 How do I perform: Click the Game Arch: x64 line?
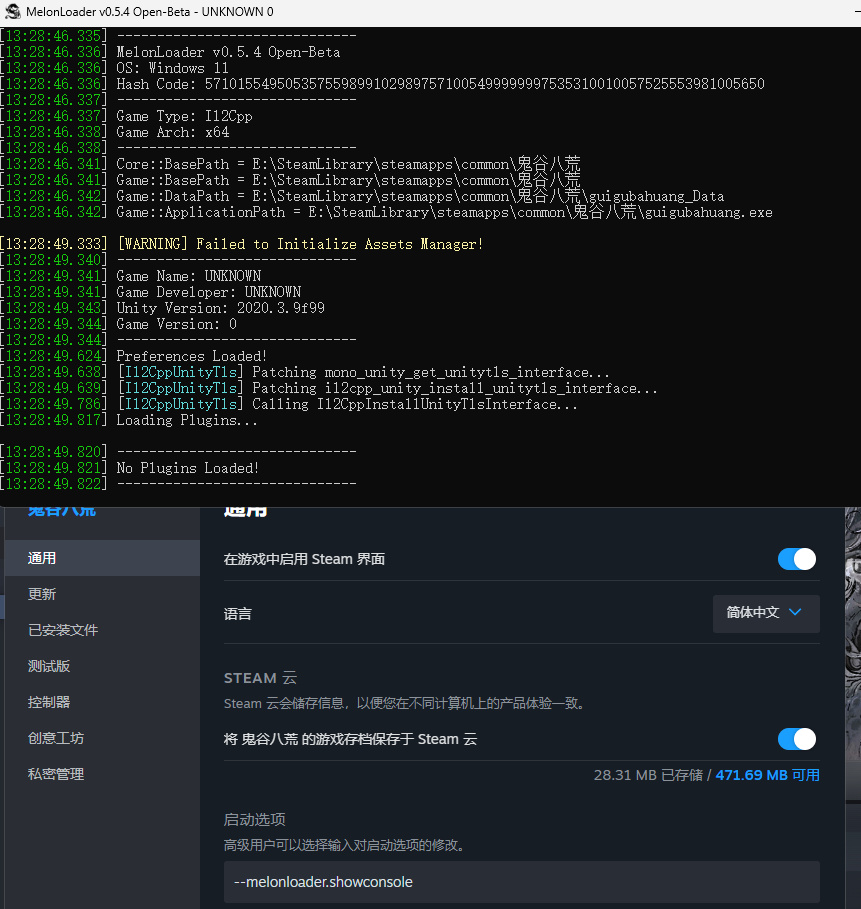coord(173,132)
